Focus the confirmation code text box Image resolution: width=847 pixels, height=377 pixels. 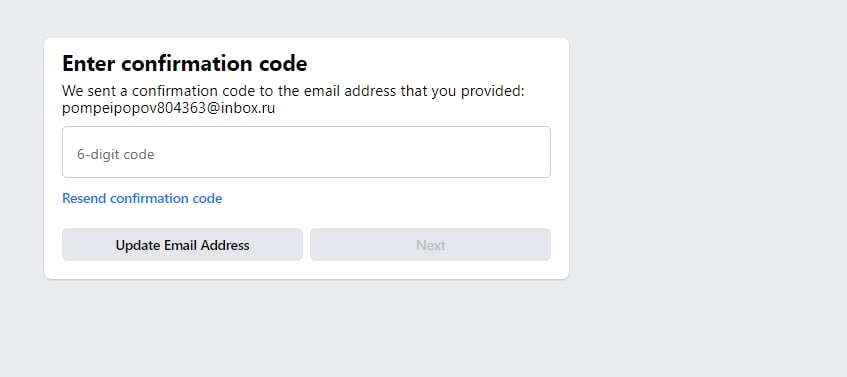click(306, 152)
